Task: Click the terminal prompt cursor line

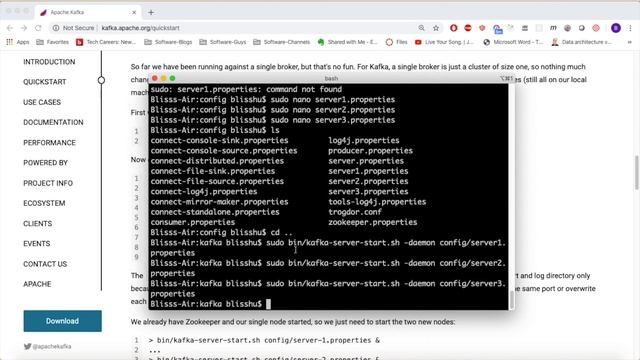Action: 210,304
